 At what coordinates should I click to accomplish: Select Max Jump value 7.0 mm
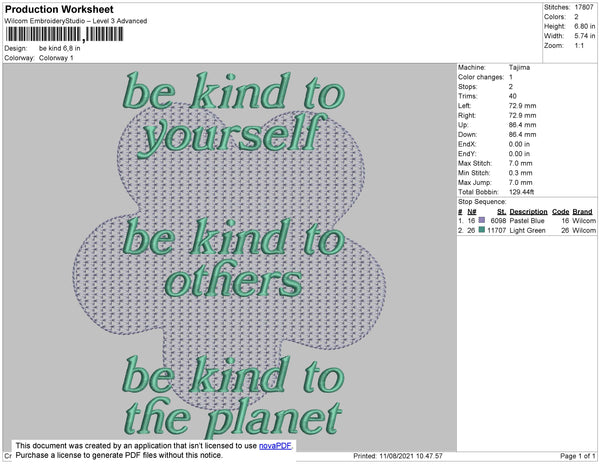(520, 182)
